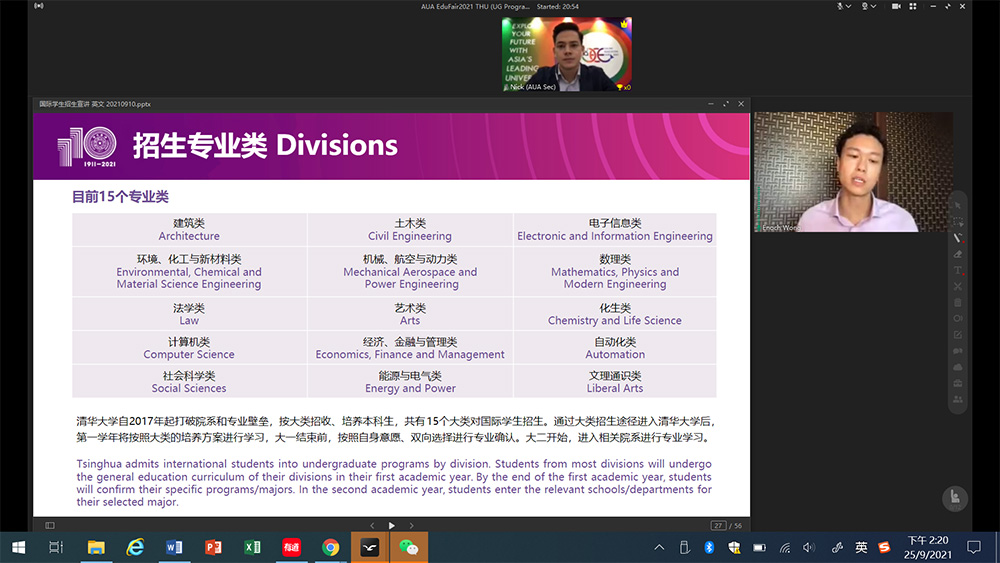Click the Social Sciences division cell
The height and width of the screenshot is (563, 1000).
coord(189,381)
